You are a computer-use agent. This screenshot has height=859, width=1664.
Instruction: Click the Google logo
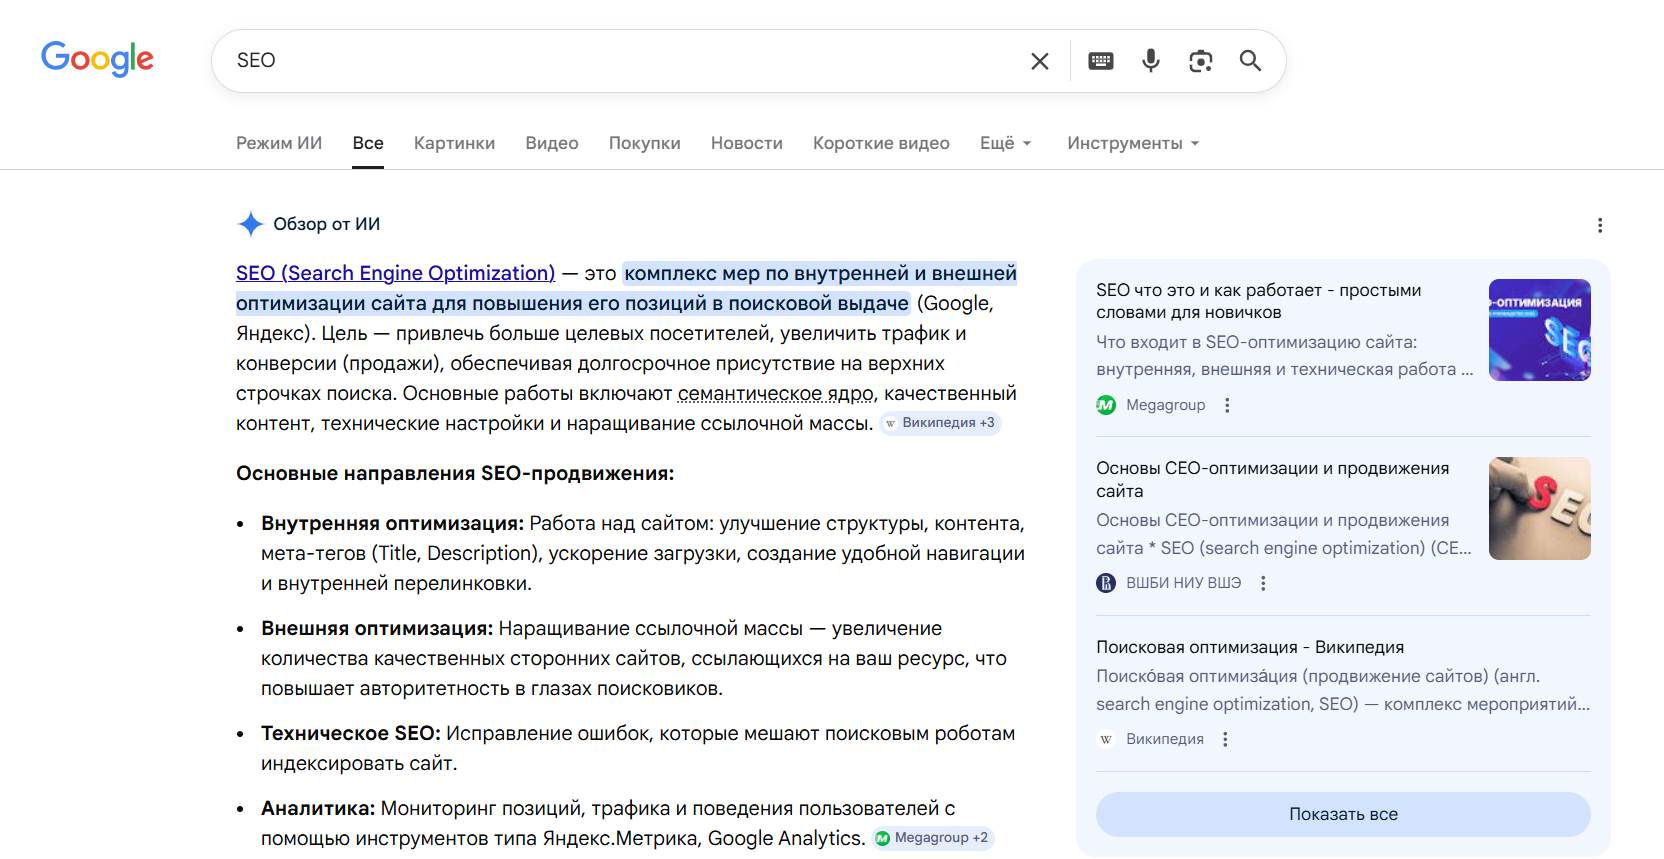(x=97, y=59)
